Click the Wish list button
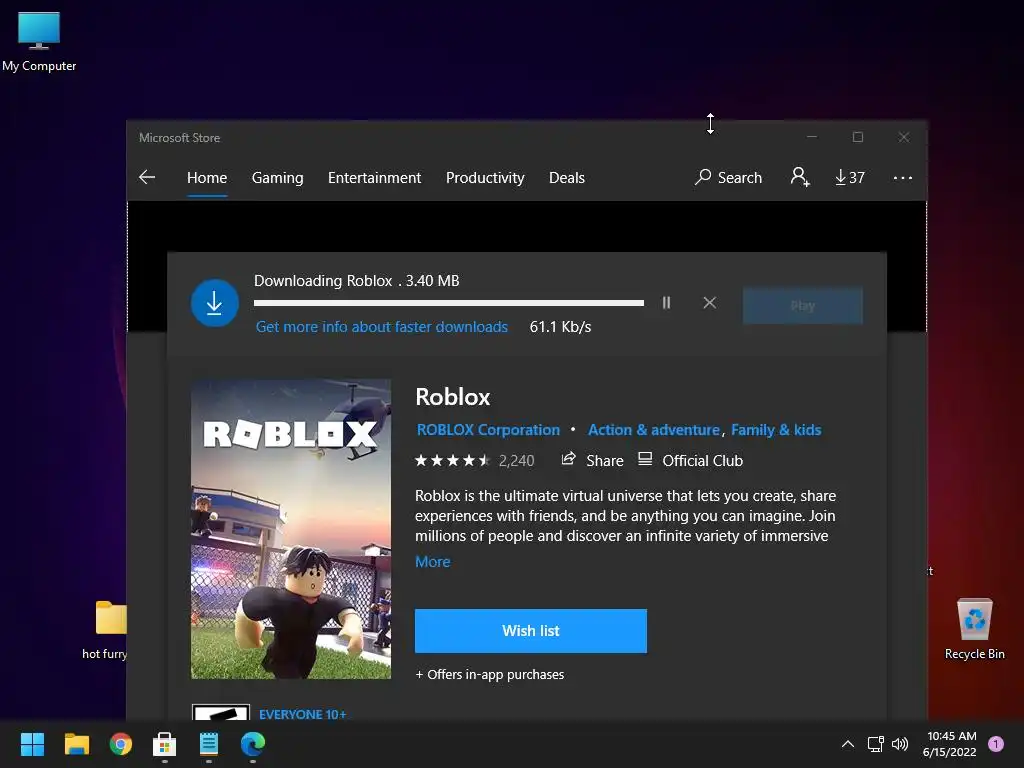This screenshot has width=1024, height=768. (531, 631)
